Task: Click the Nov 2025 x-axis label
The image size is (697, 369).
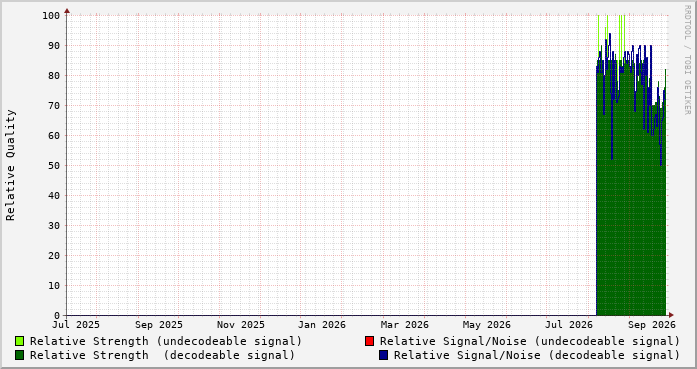Action: point(240,325)
